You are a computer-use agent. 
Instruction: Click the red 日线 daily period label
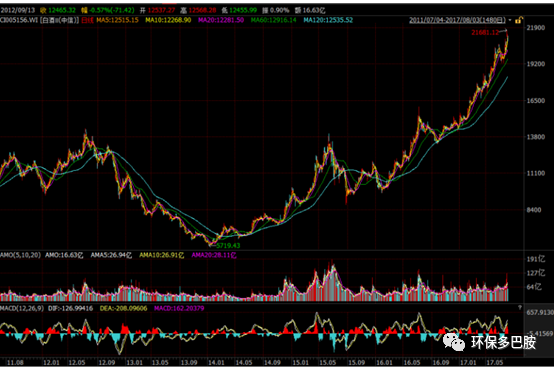coord(87,20)
